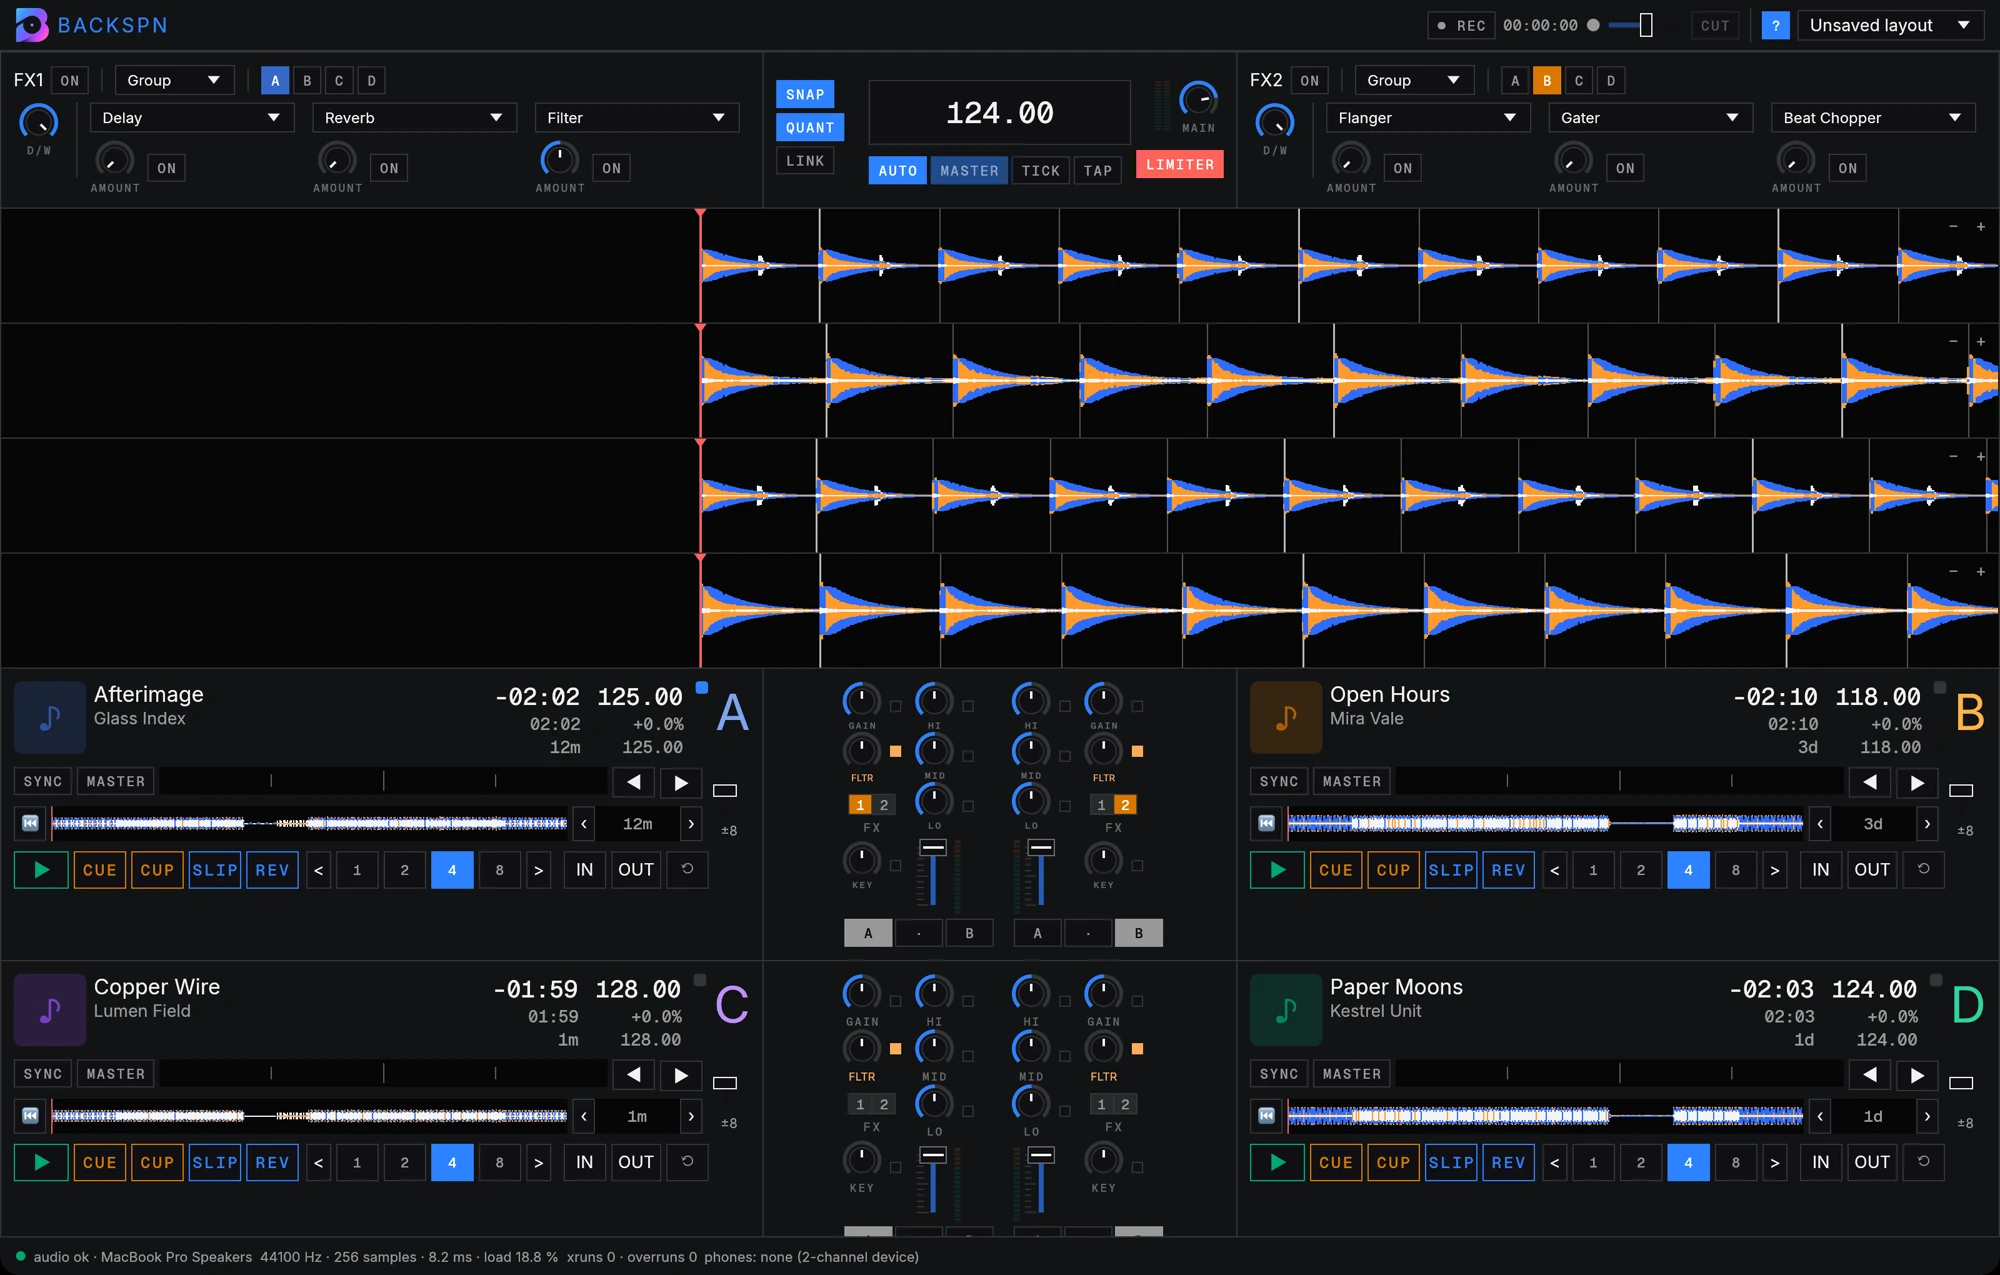Zoom in first waveform with plus icon
2000x1275 pixels.
click(1980, 227)
